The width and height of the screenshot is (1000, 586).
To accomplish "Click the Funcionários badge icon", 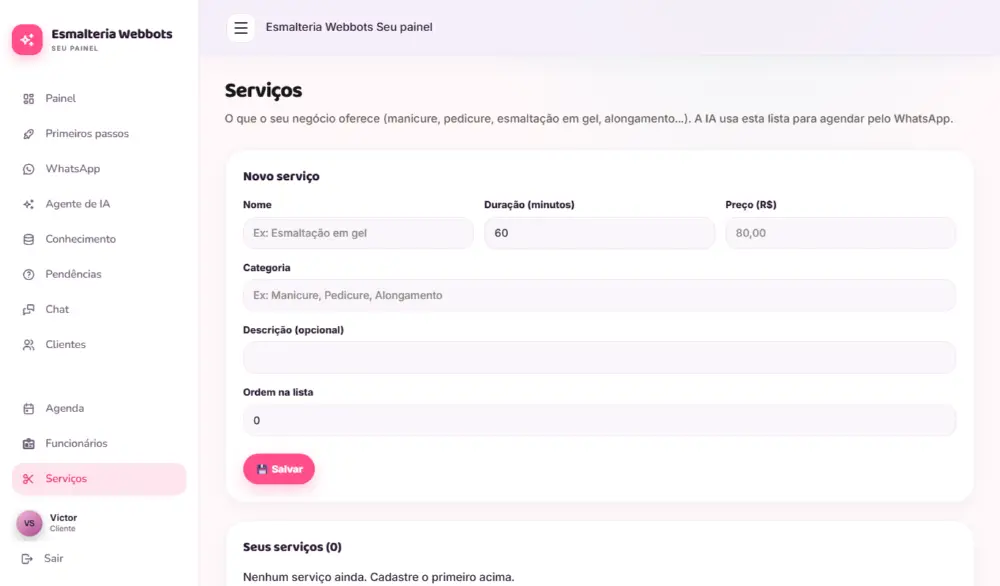I will pyautogui.click(x=29, y=443).
